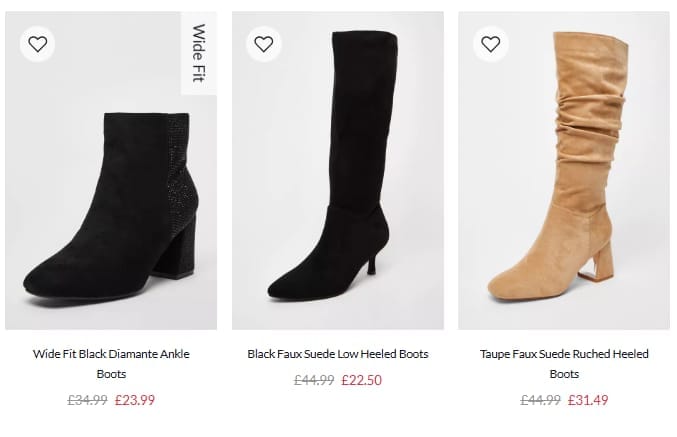Click crossed-out £44.99 under Black Faux Suede boots
The width and height of the screenshot is (677, 437).
tap(314, 380)
